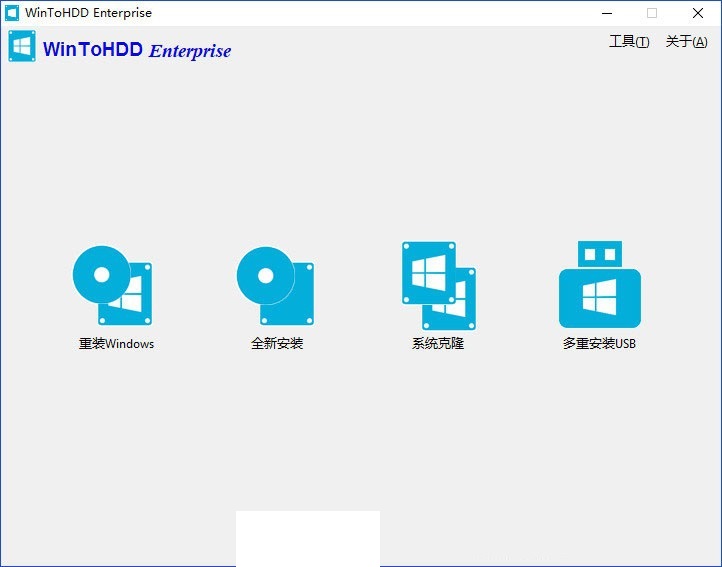Click the 重装Windows disc icon
This screenshot has width=722, height=567.
[112, 286]
